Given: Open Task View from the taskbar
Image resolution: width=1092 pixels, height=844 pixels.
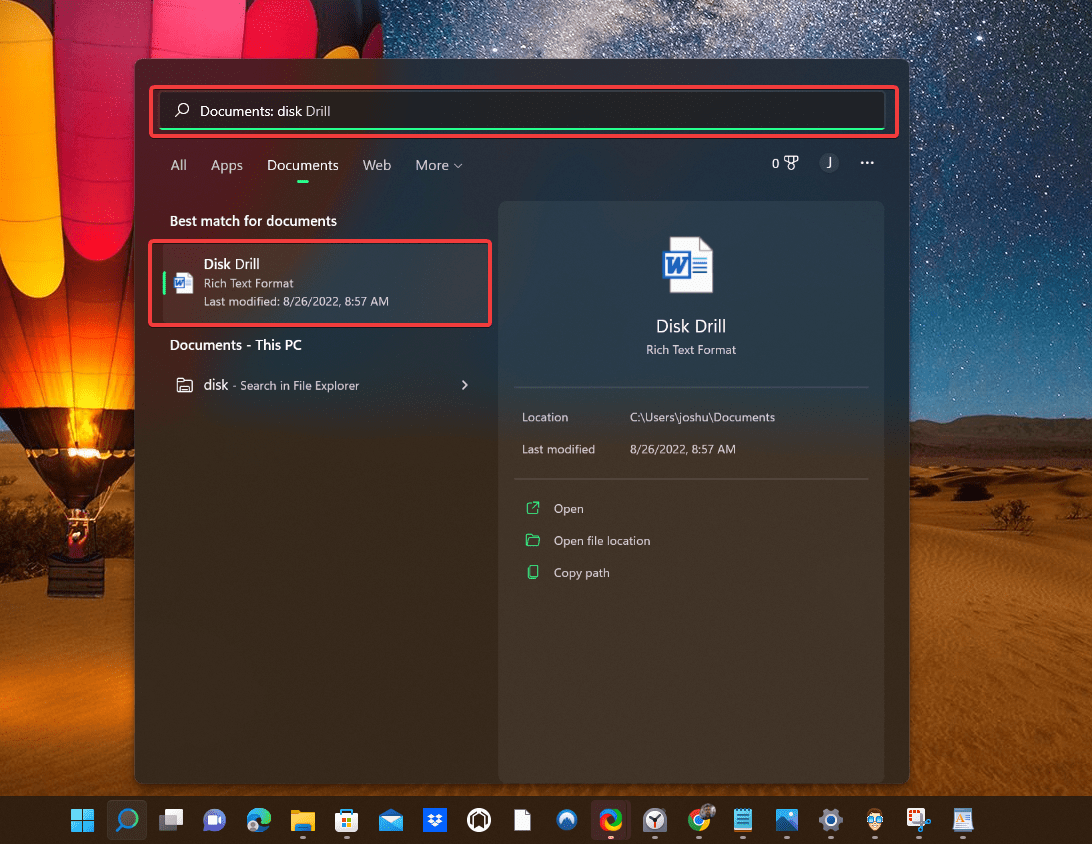Looking at the screenshot, I should [171, 820].
